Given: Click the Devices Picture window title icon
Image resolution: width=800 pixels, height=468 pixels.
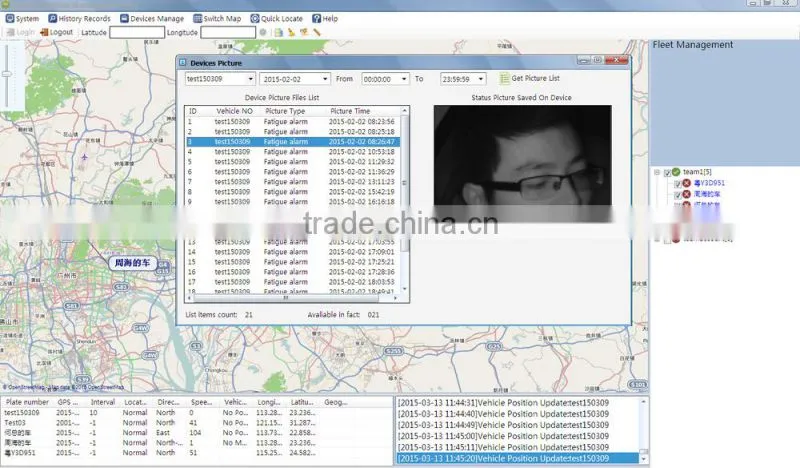Looking at the screenshot, I should [x=183, y=63].
